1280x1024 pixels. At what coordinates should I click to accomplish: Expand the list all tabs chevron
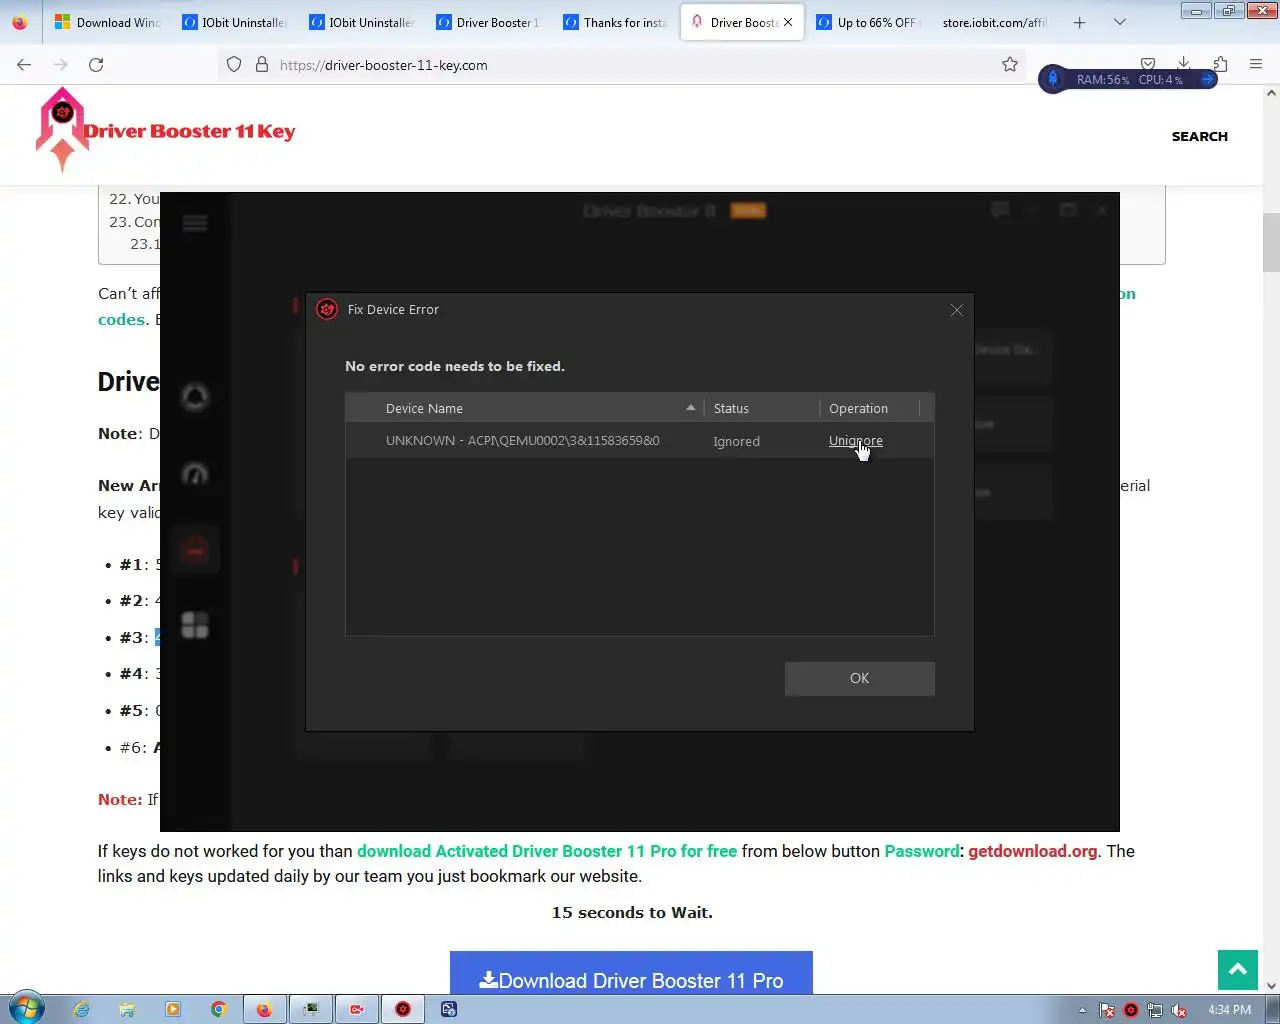pos(1120,22)
